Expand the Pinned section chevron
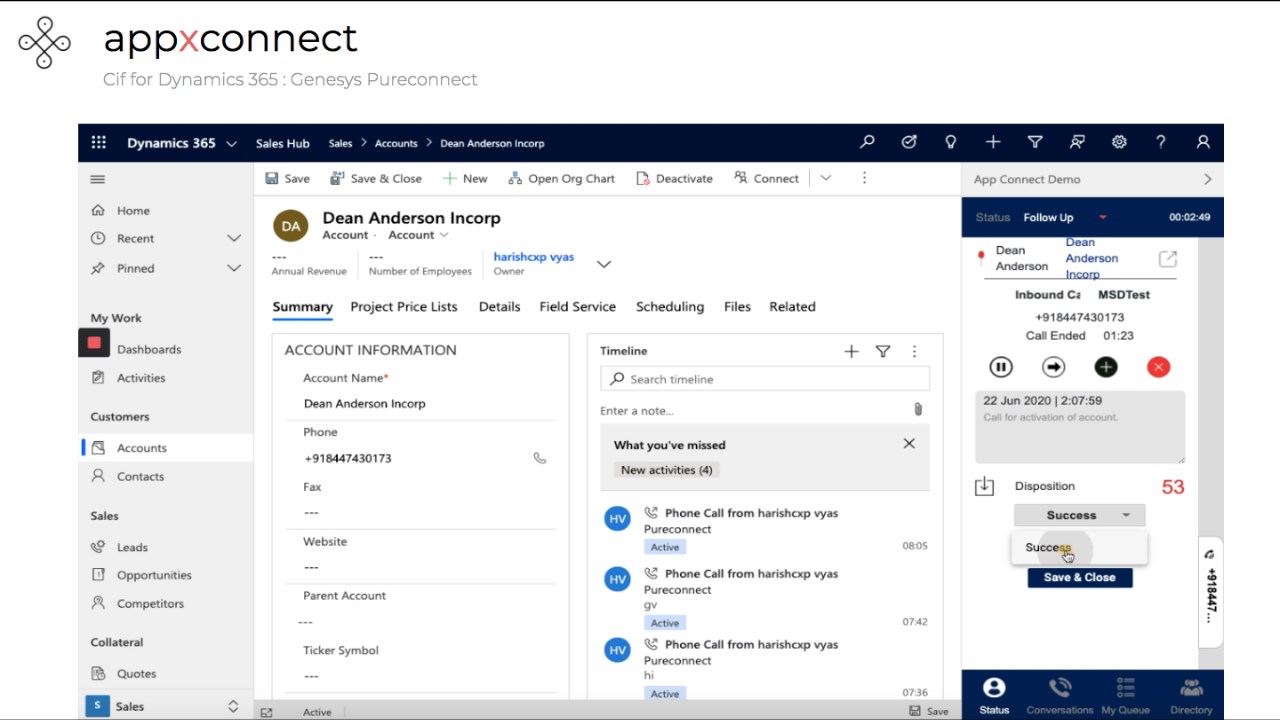The width and height of the screenshot is (1280, 720). pos(234,268)
